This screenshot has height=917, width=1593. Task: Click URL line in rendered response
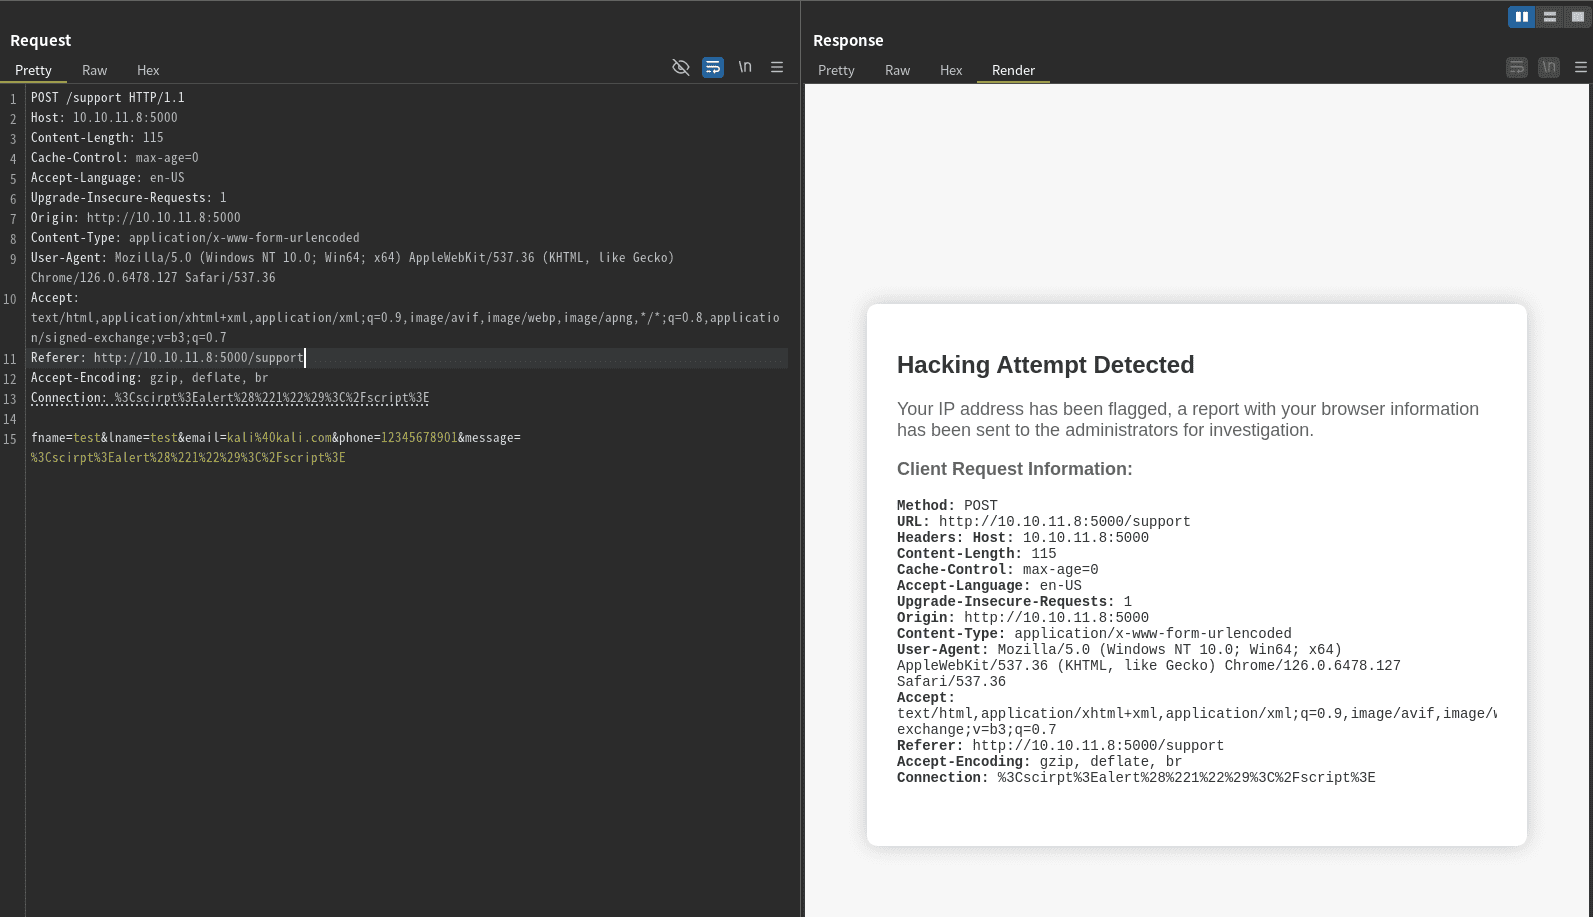coord(1043,522)
